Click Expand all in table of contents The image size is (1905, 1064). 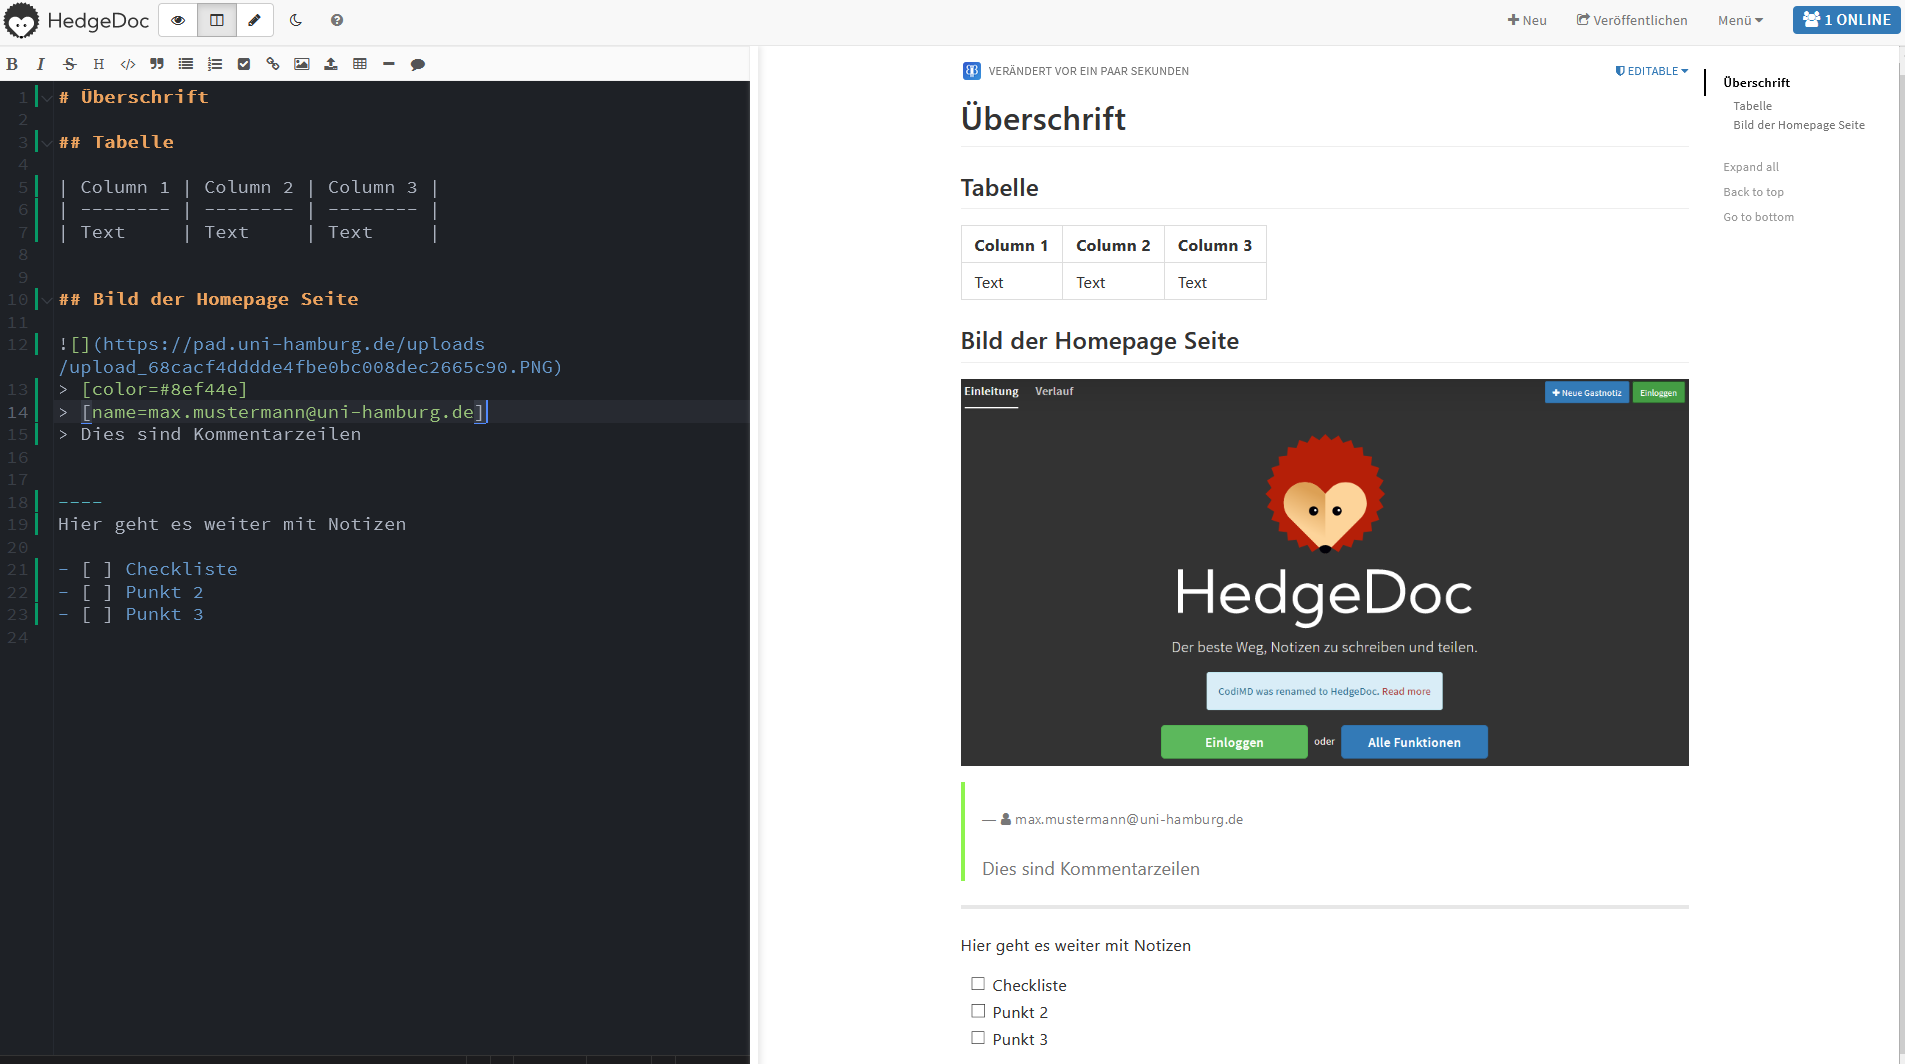[1751, 167]
